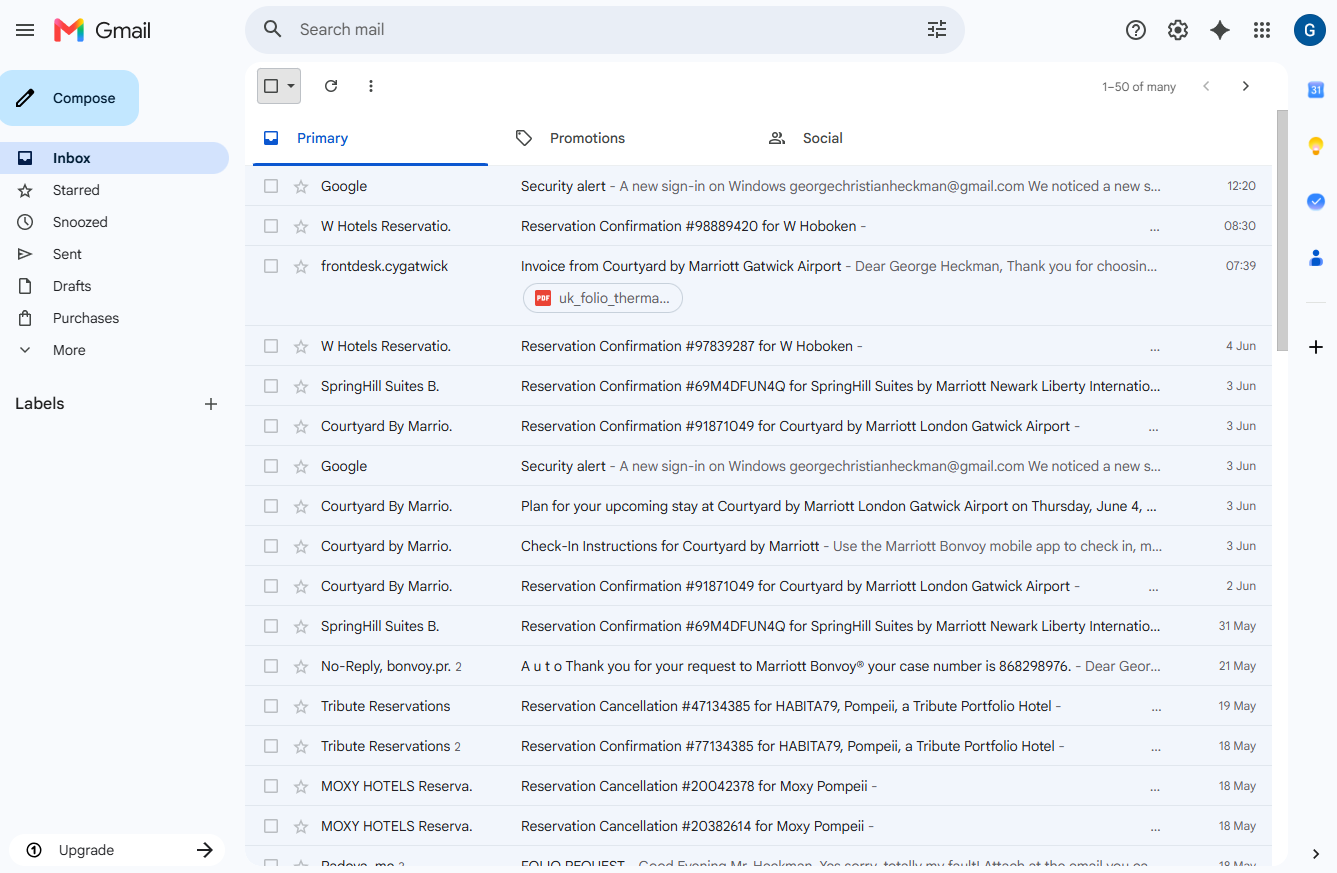Viewport: 1337px width, 873px height.
Task: Open Reservation Confirmation #77134385 HABITA79 email
Action: [x=758, y=746]
